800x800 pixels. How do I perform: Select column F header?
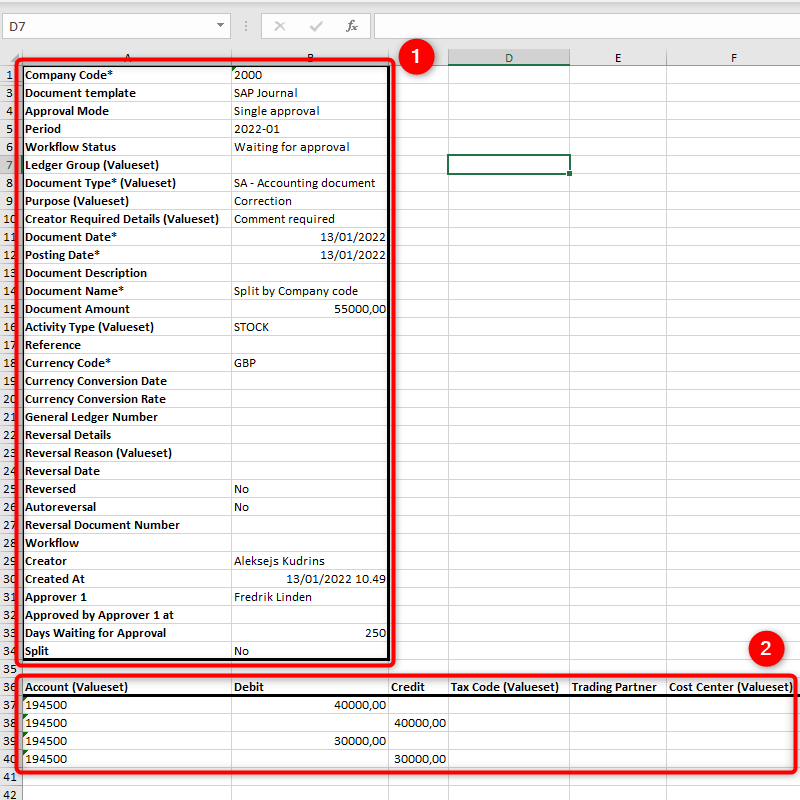733,58
